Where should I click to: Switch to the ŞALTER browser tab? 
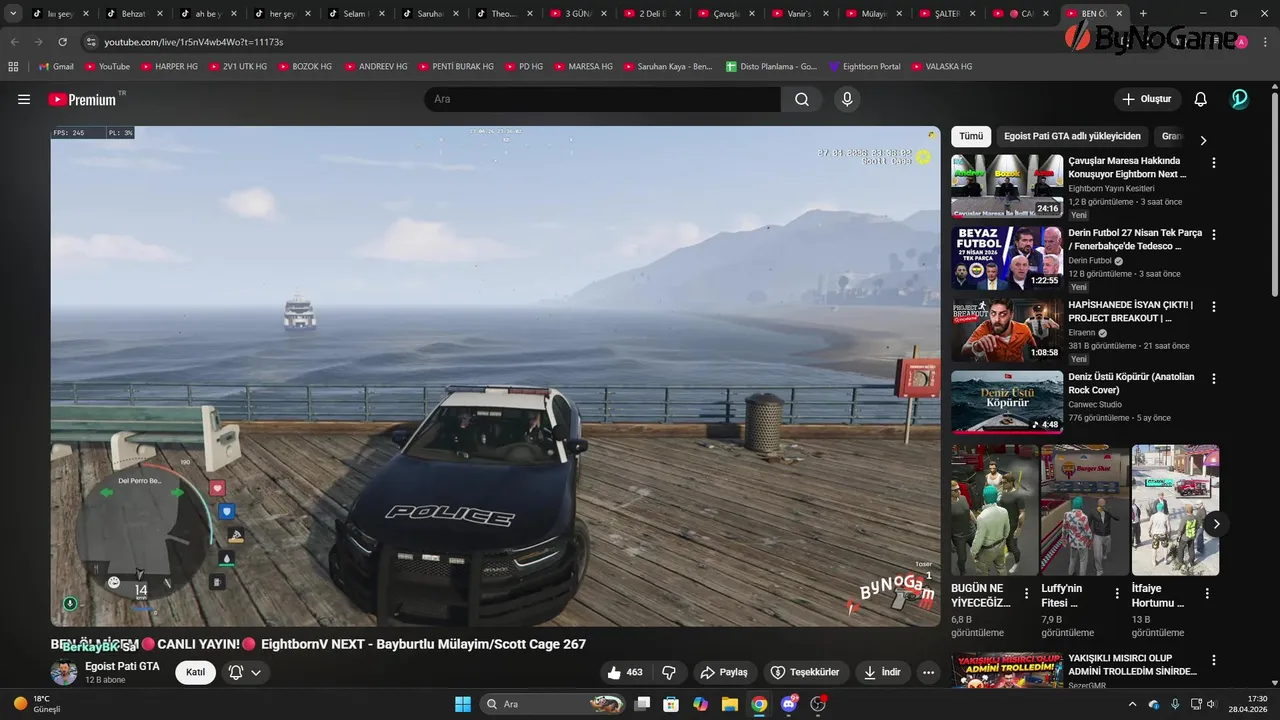point(947,14)
